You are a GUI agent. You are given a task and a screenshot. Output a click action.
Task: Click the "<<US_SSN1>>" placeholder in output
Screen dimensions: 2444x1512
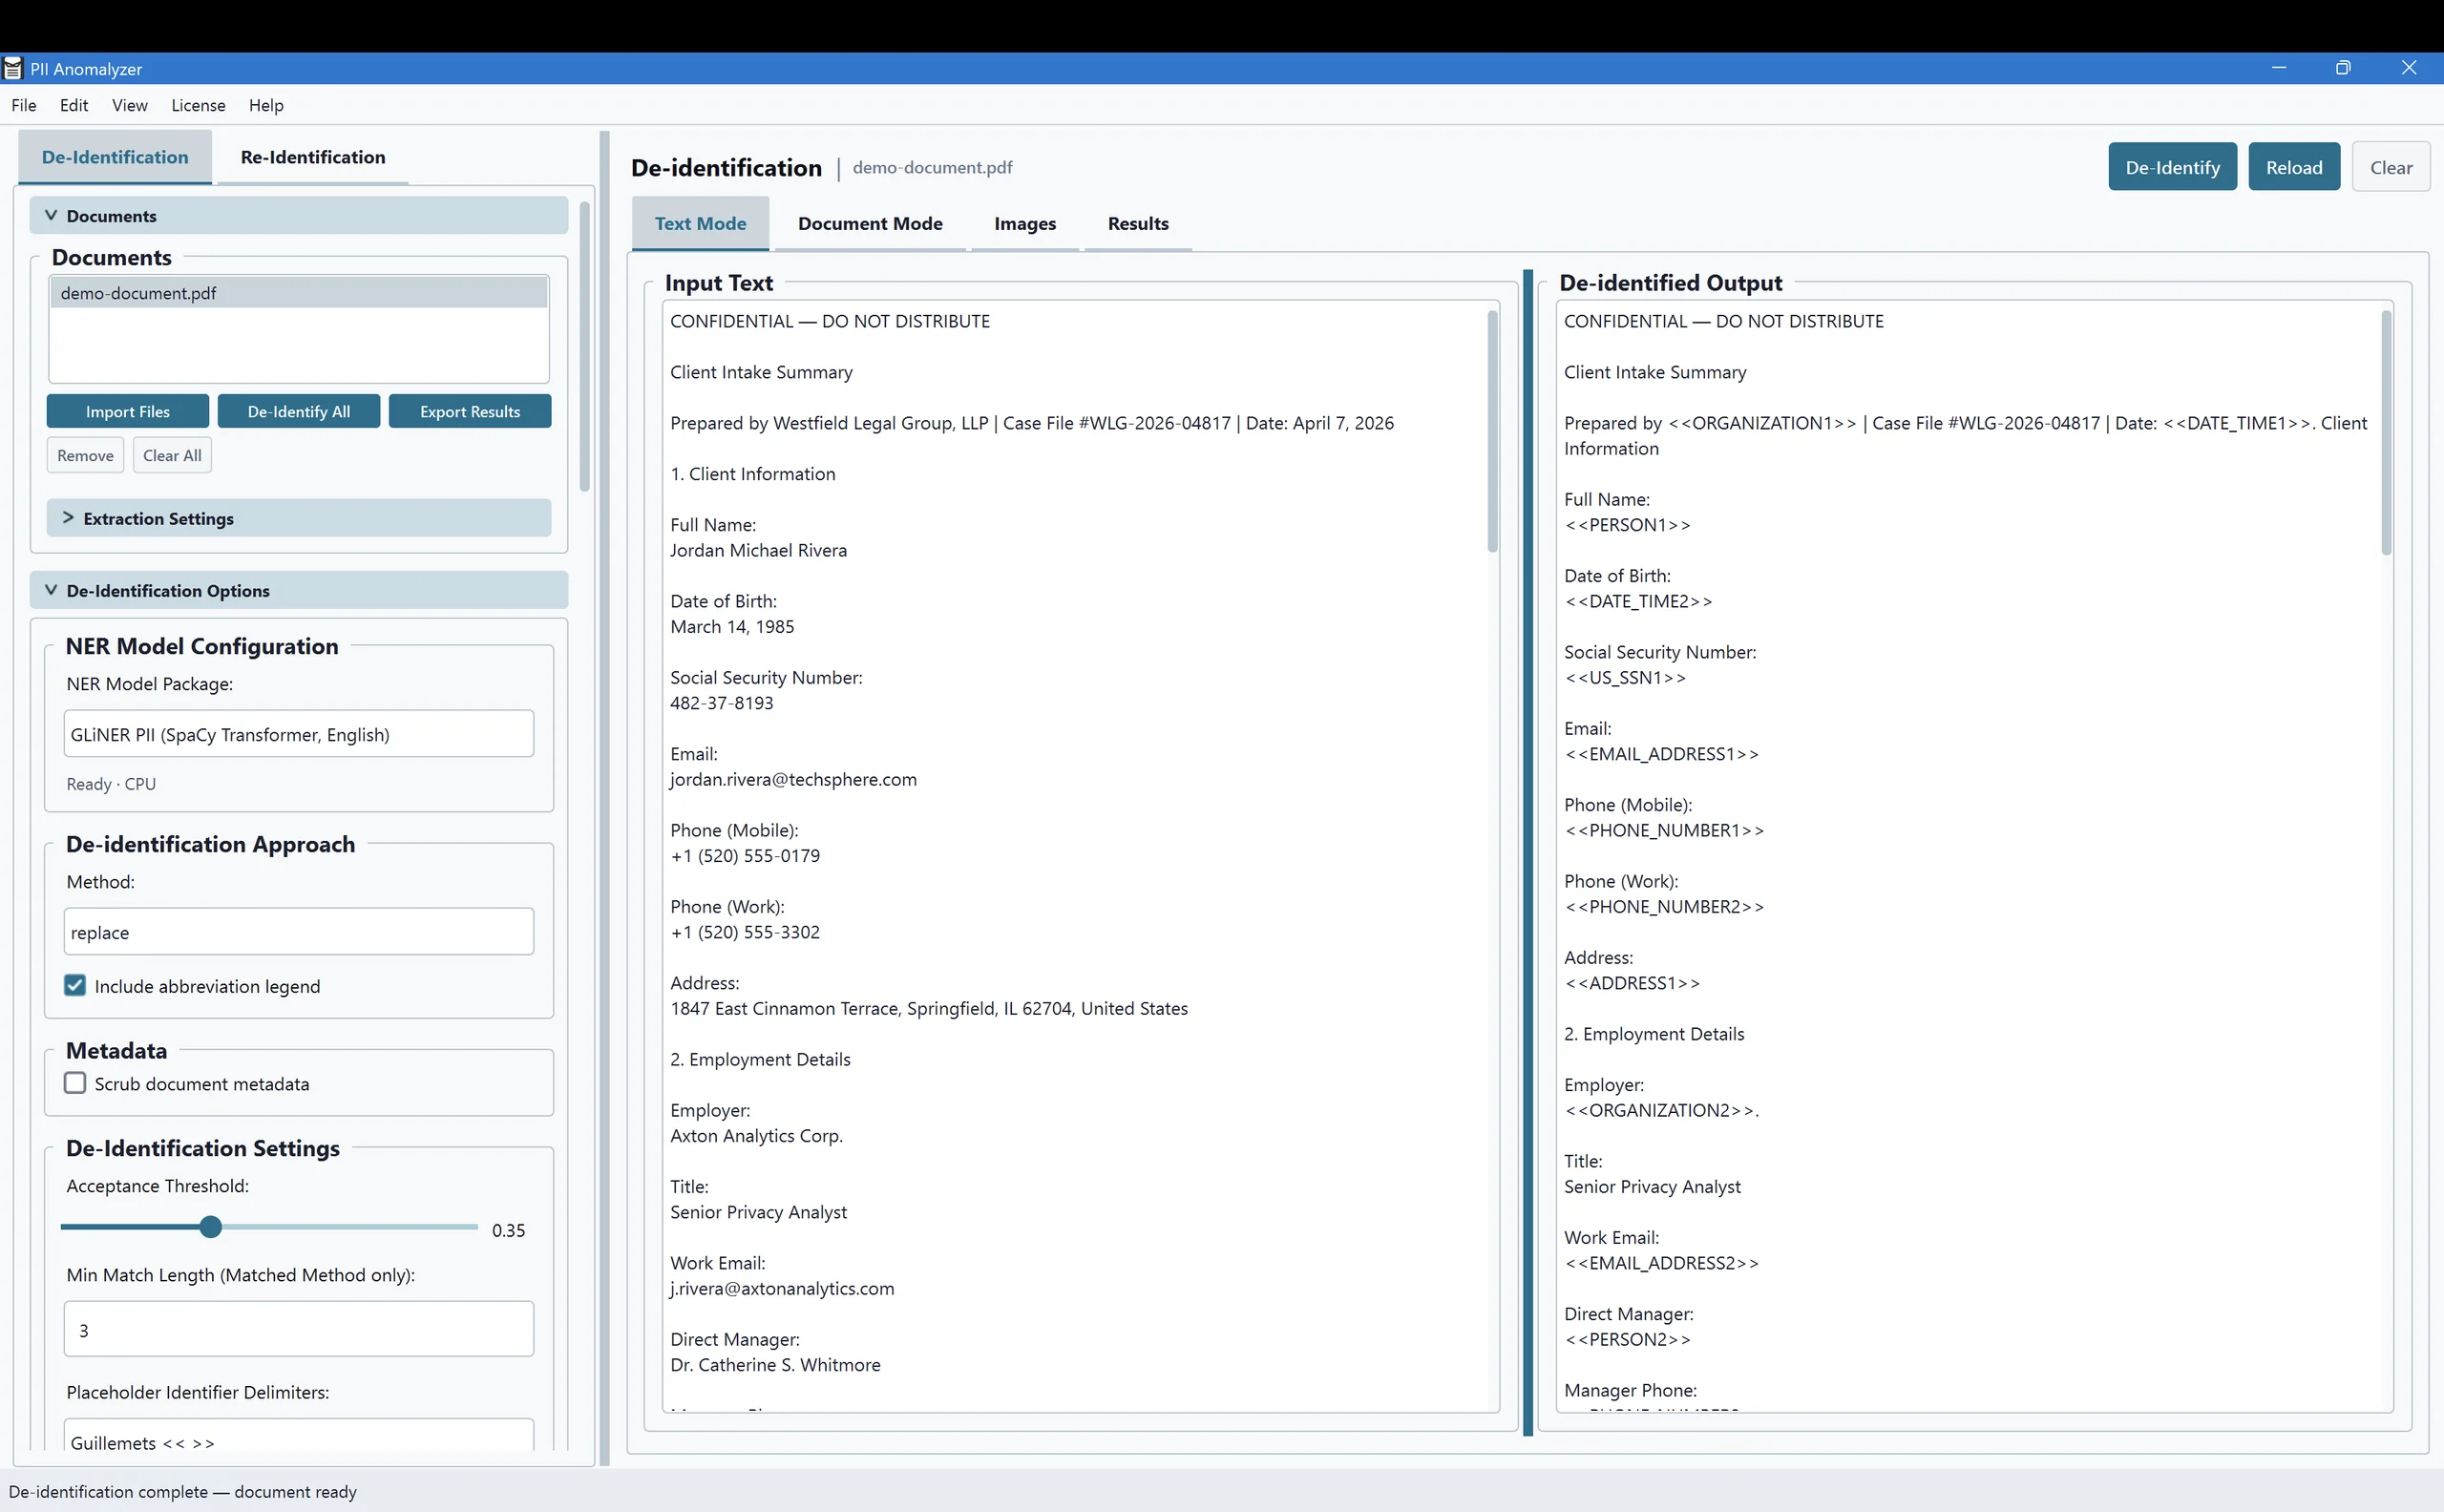[1625, 677]
